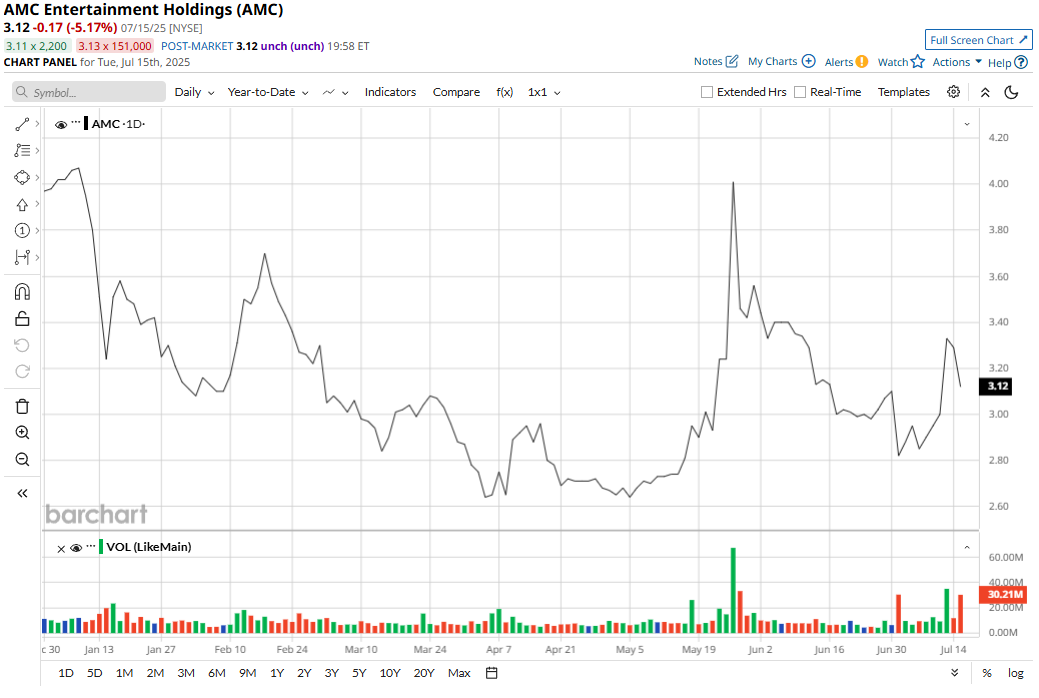Enable the Extended Hrs checkbox

pyautogui.click(x=707, y=92)
